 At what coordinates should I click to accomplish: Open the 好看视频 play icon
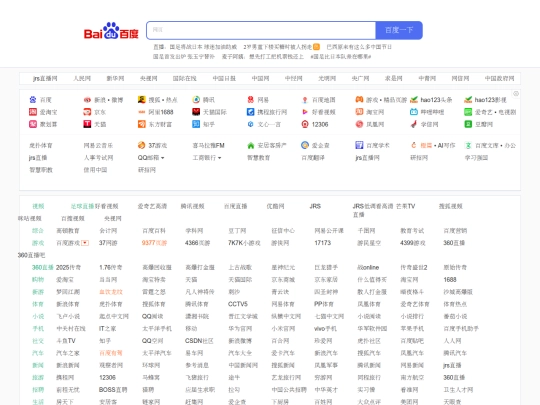pos(305,112)
